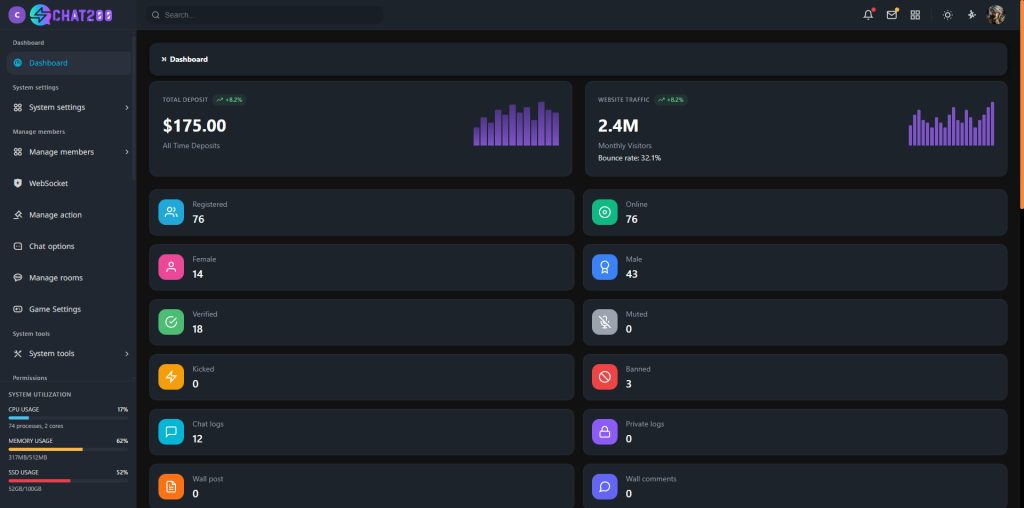Image resolution: width=1024 pixels, height=508 pixels.
Task: Open WebSocket in the sidebar
Action: click(x=48, y=184)
